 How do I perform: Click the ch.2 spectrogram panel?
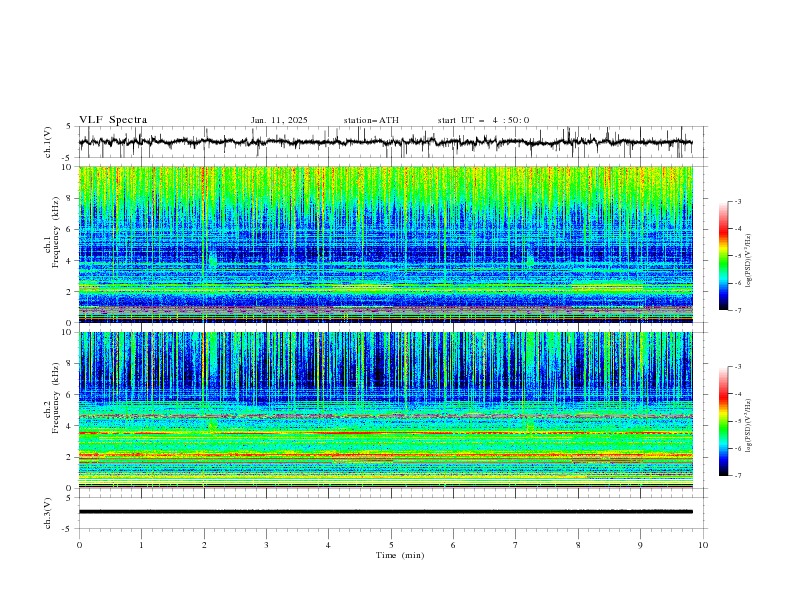click(385, 410)
